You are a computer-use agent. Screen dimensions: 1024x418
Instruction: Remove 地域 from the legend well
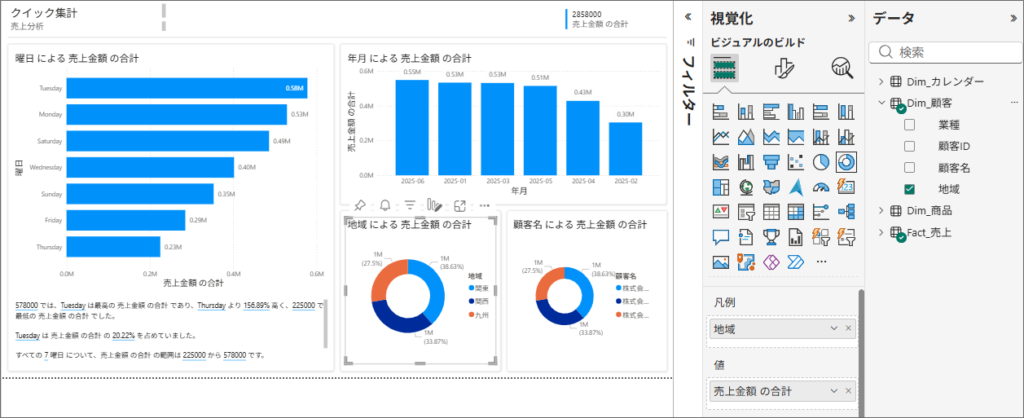[848, 328]
